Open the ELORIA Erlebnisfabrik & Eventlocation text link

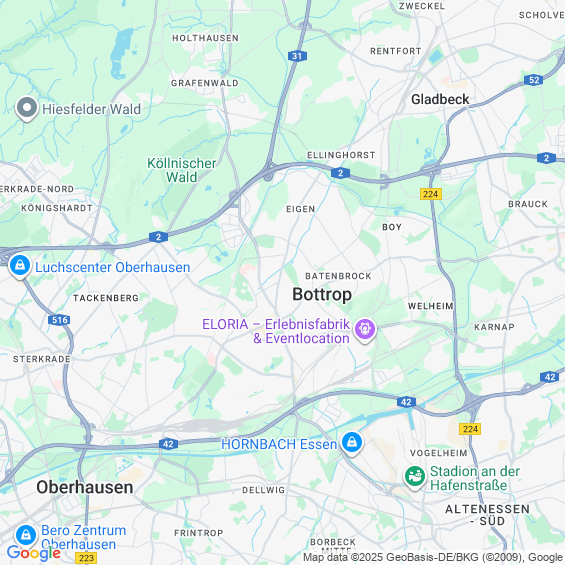point(276,331)
